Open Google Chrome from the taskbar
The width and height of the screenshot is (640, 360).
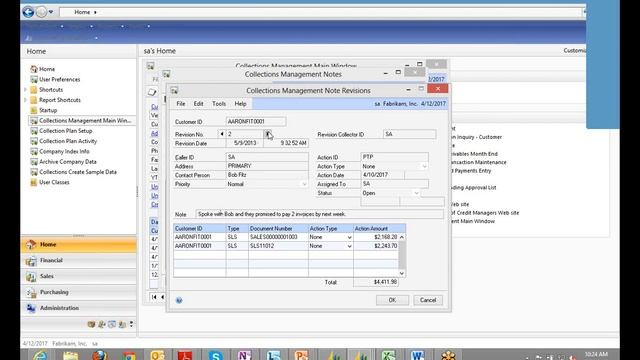(x=128, y=355)
